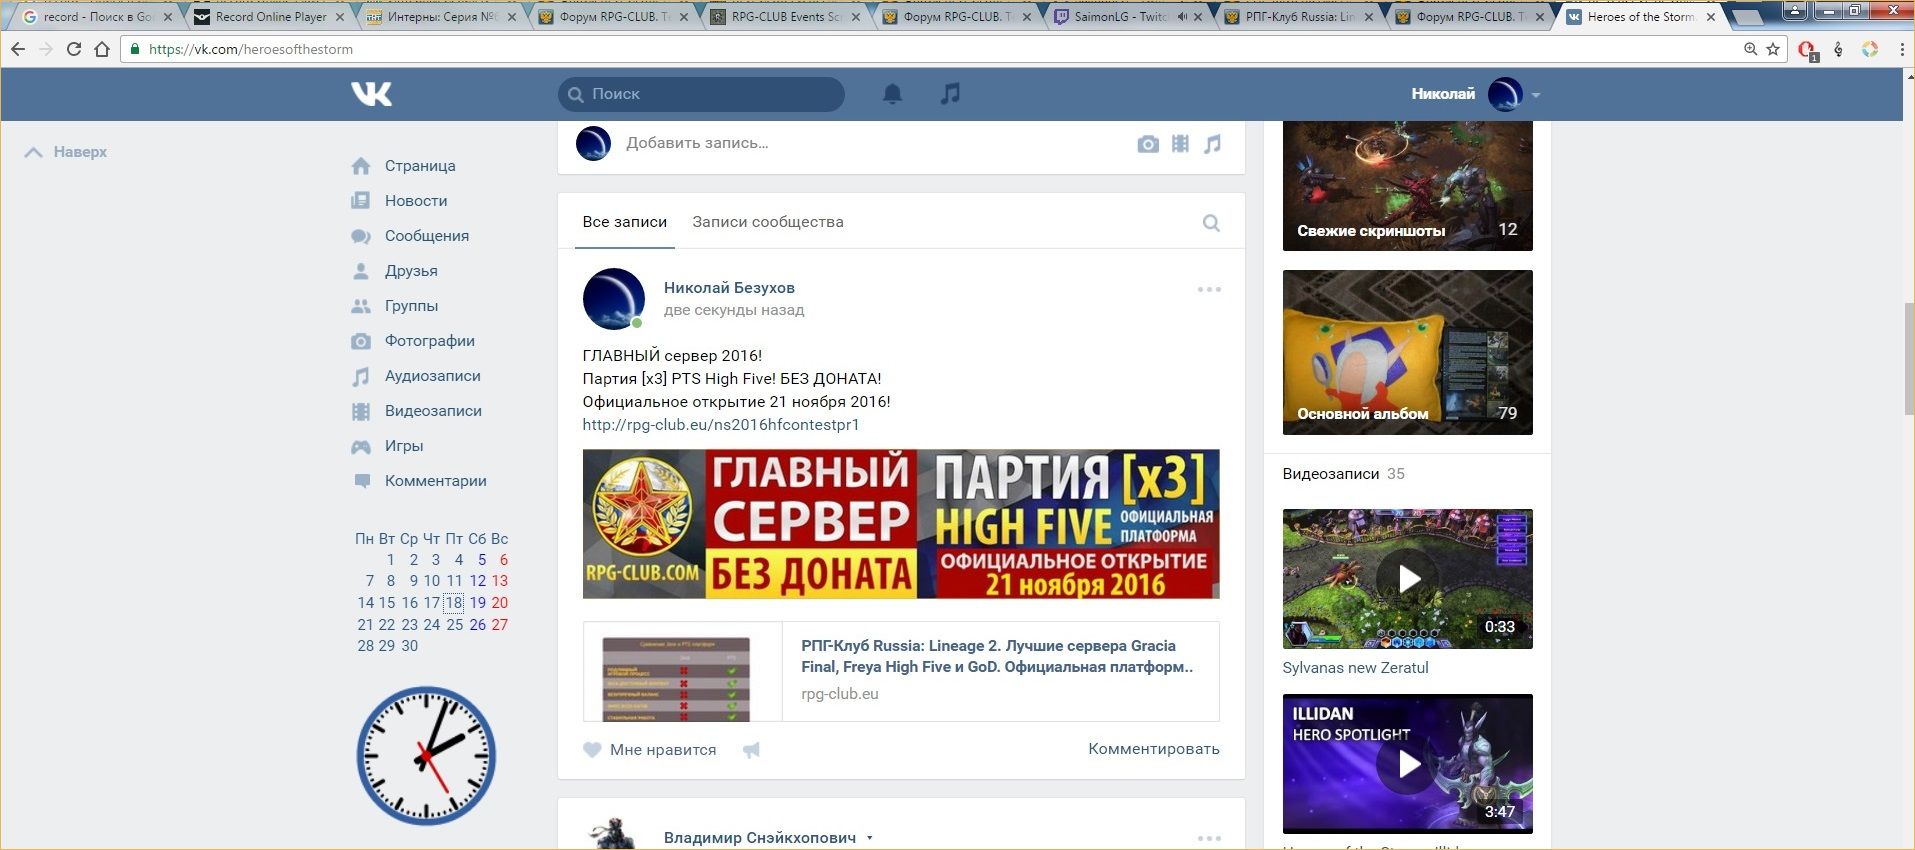
Task: Open Николай Безухов profile name link
Action: click(729, 288)
